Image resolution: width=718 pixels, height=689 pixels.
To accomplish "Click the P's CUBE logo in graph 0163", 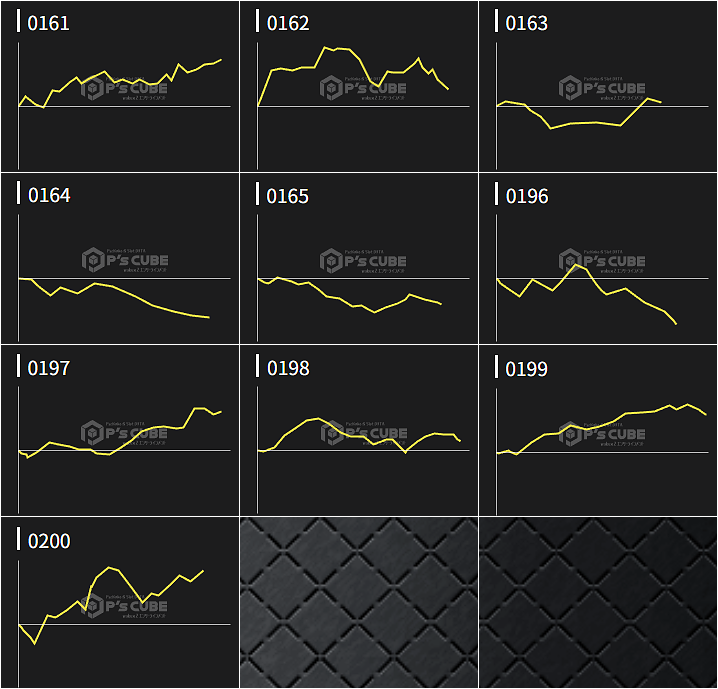I will pos(603,90).
